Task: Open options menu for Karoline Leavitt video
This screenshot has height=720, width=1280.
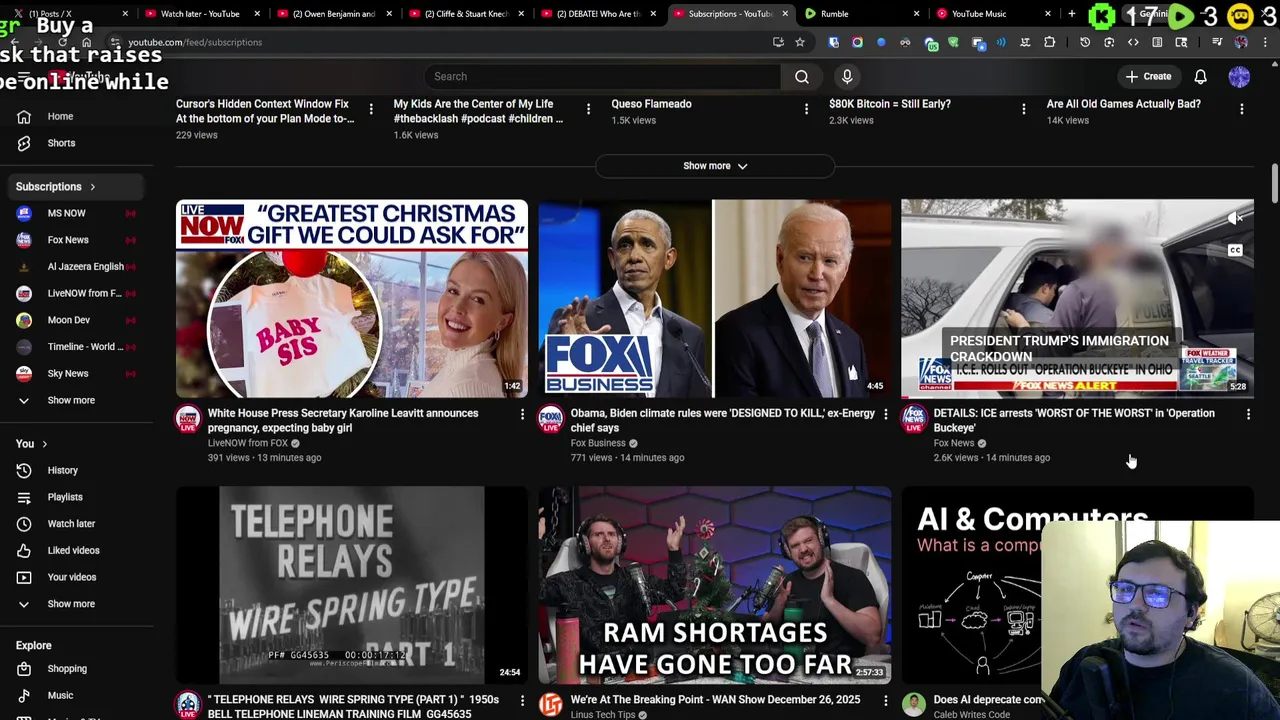Action: coord(522,413)
